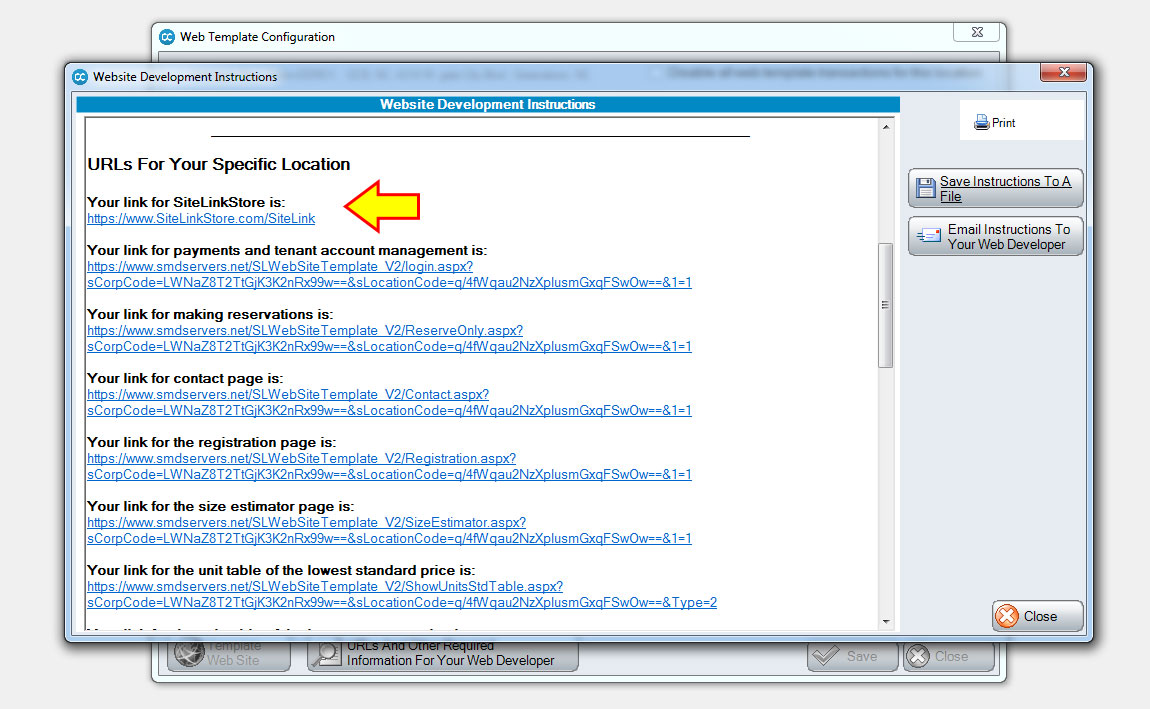
Task: Click 'Your link for making reservations is:' text
Action: point(210,315)
